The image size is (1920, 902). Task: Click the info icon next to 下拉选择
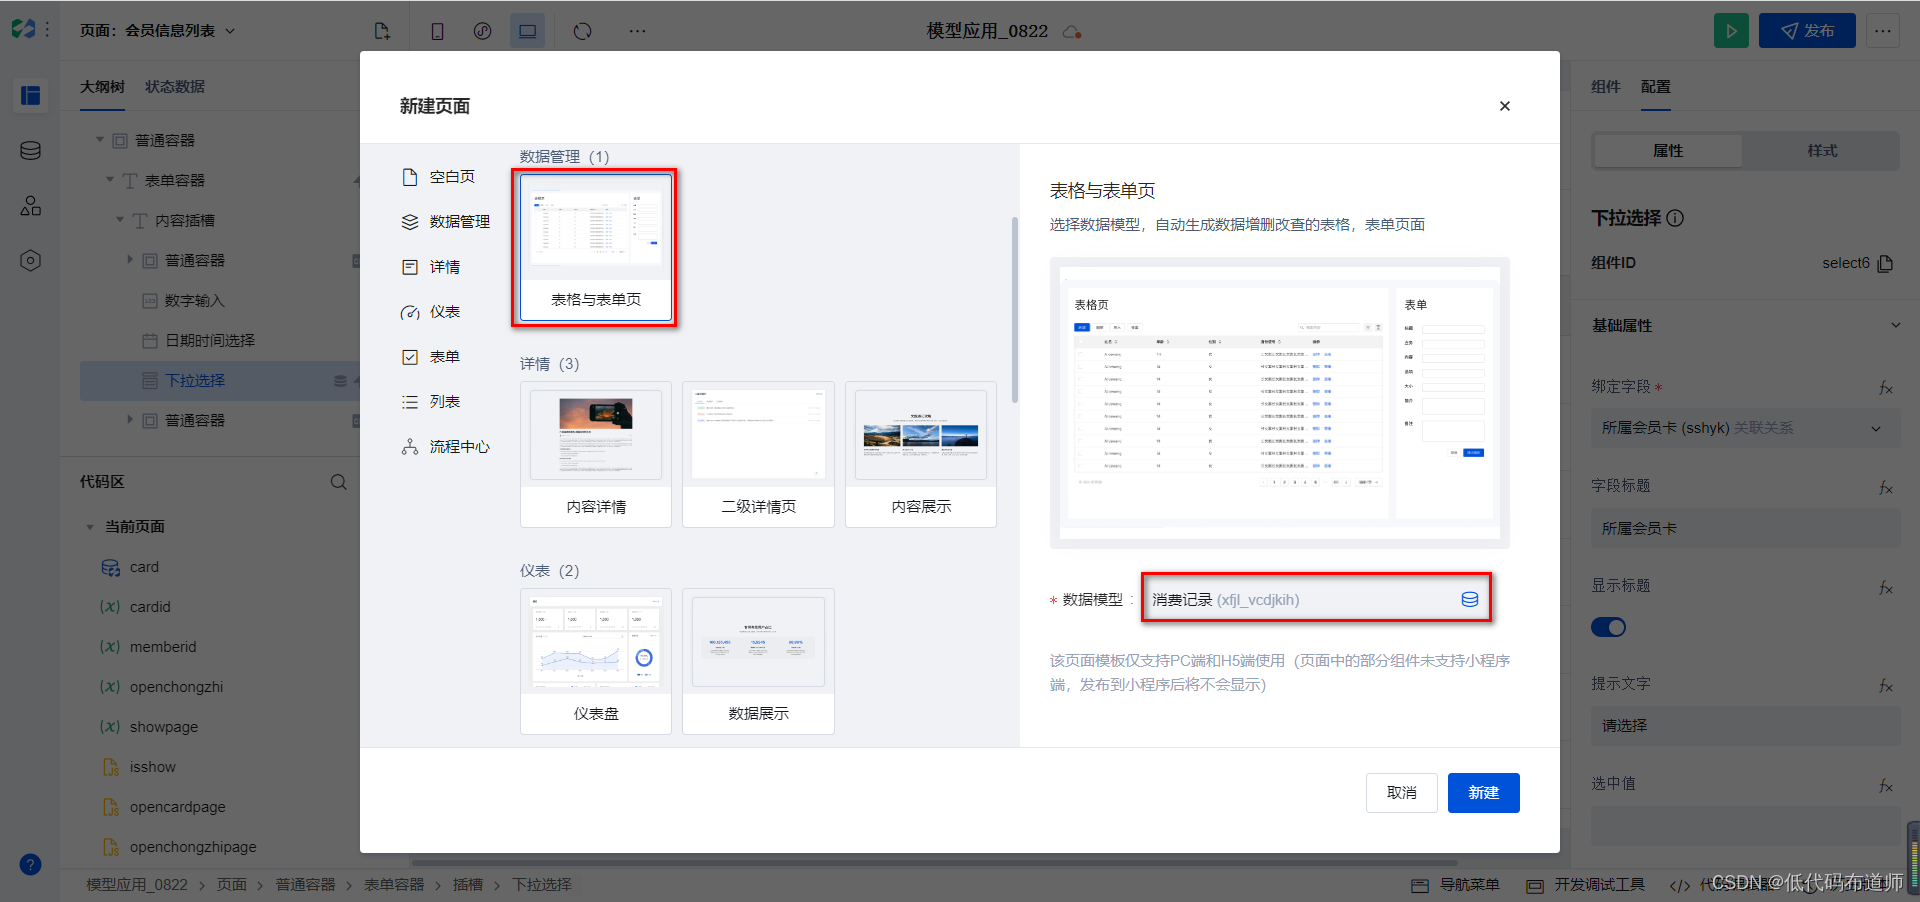coord(1675,218)
